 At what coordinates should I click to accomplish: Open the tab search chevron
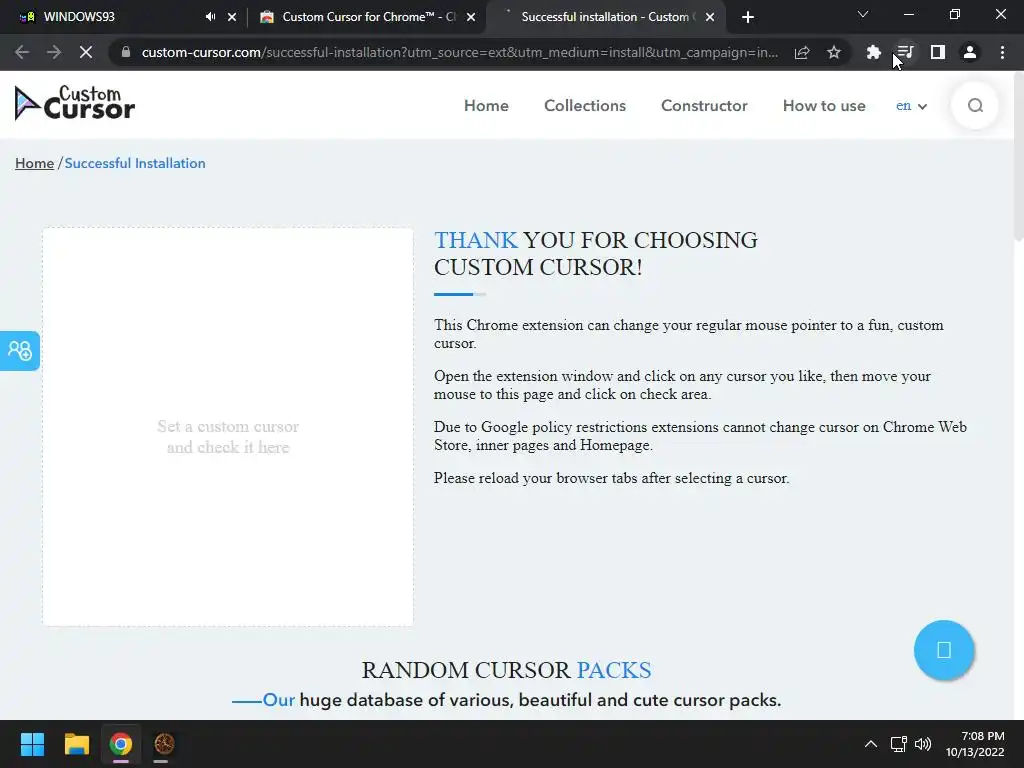tap(863, 14)
